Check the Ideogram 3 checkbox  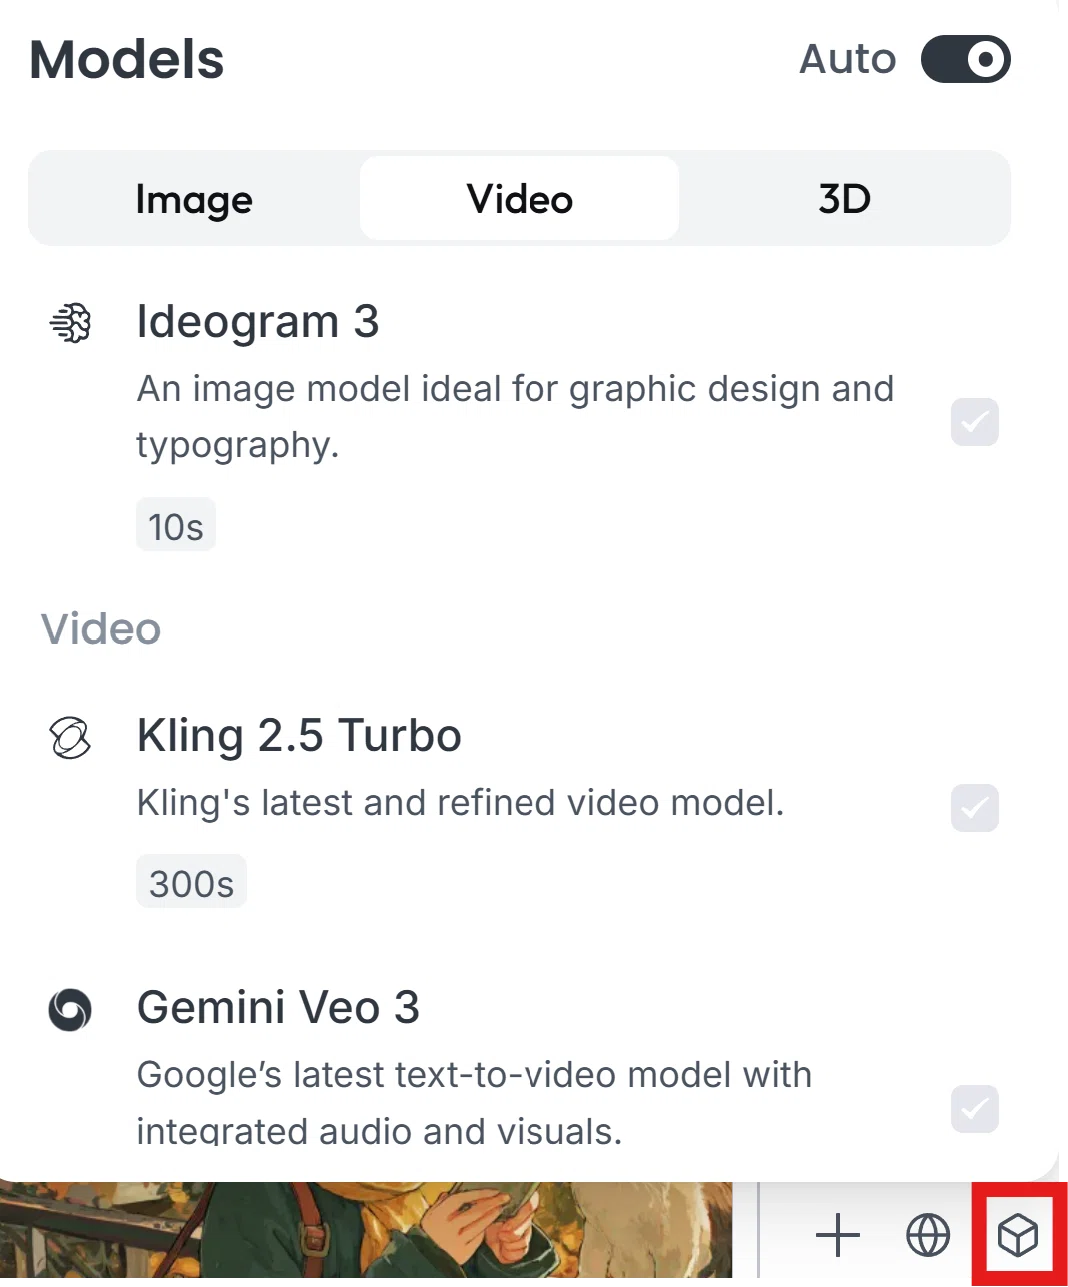click(x=975, y=422)
